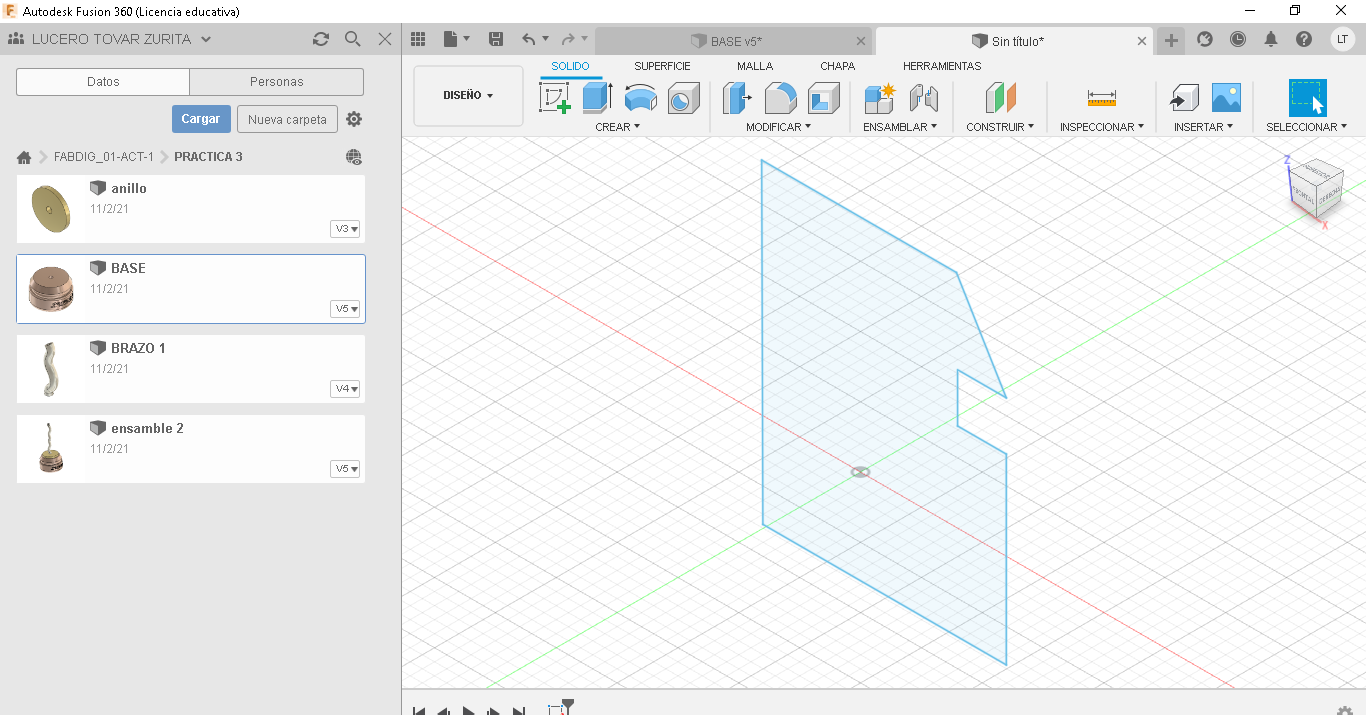This screenshot has width=1366, height=715.
Task: Open the anillo thumbnail
Action: (x=51, y=209)
